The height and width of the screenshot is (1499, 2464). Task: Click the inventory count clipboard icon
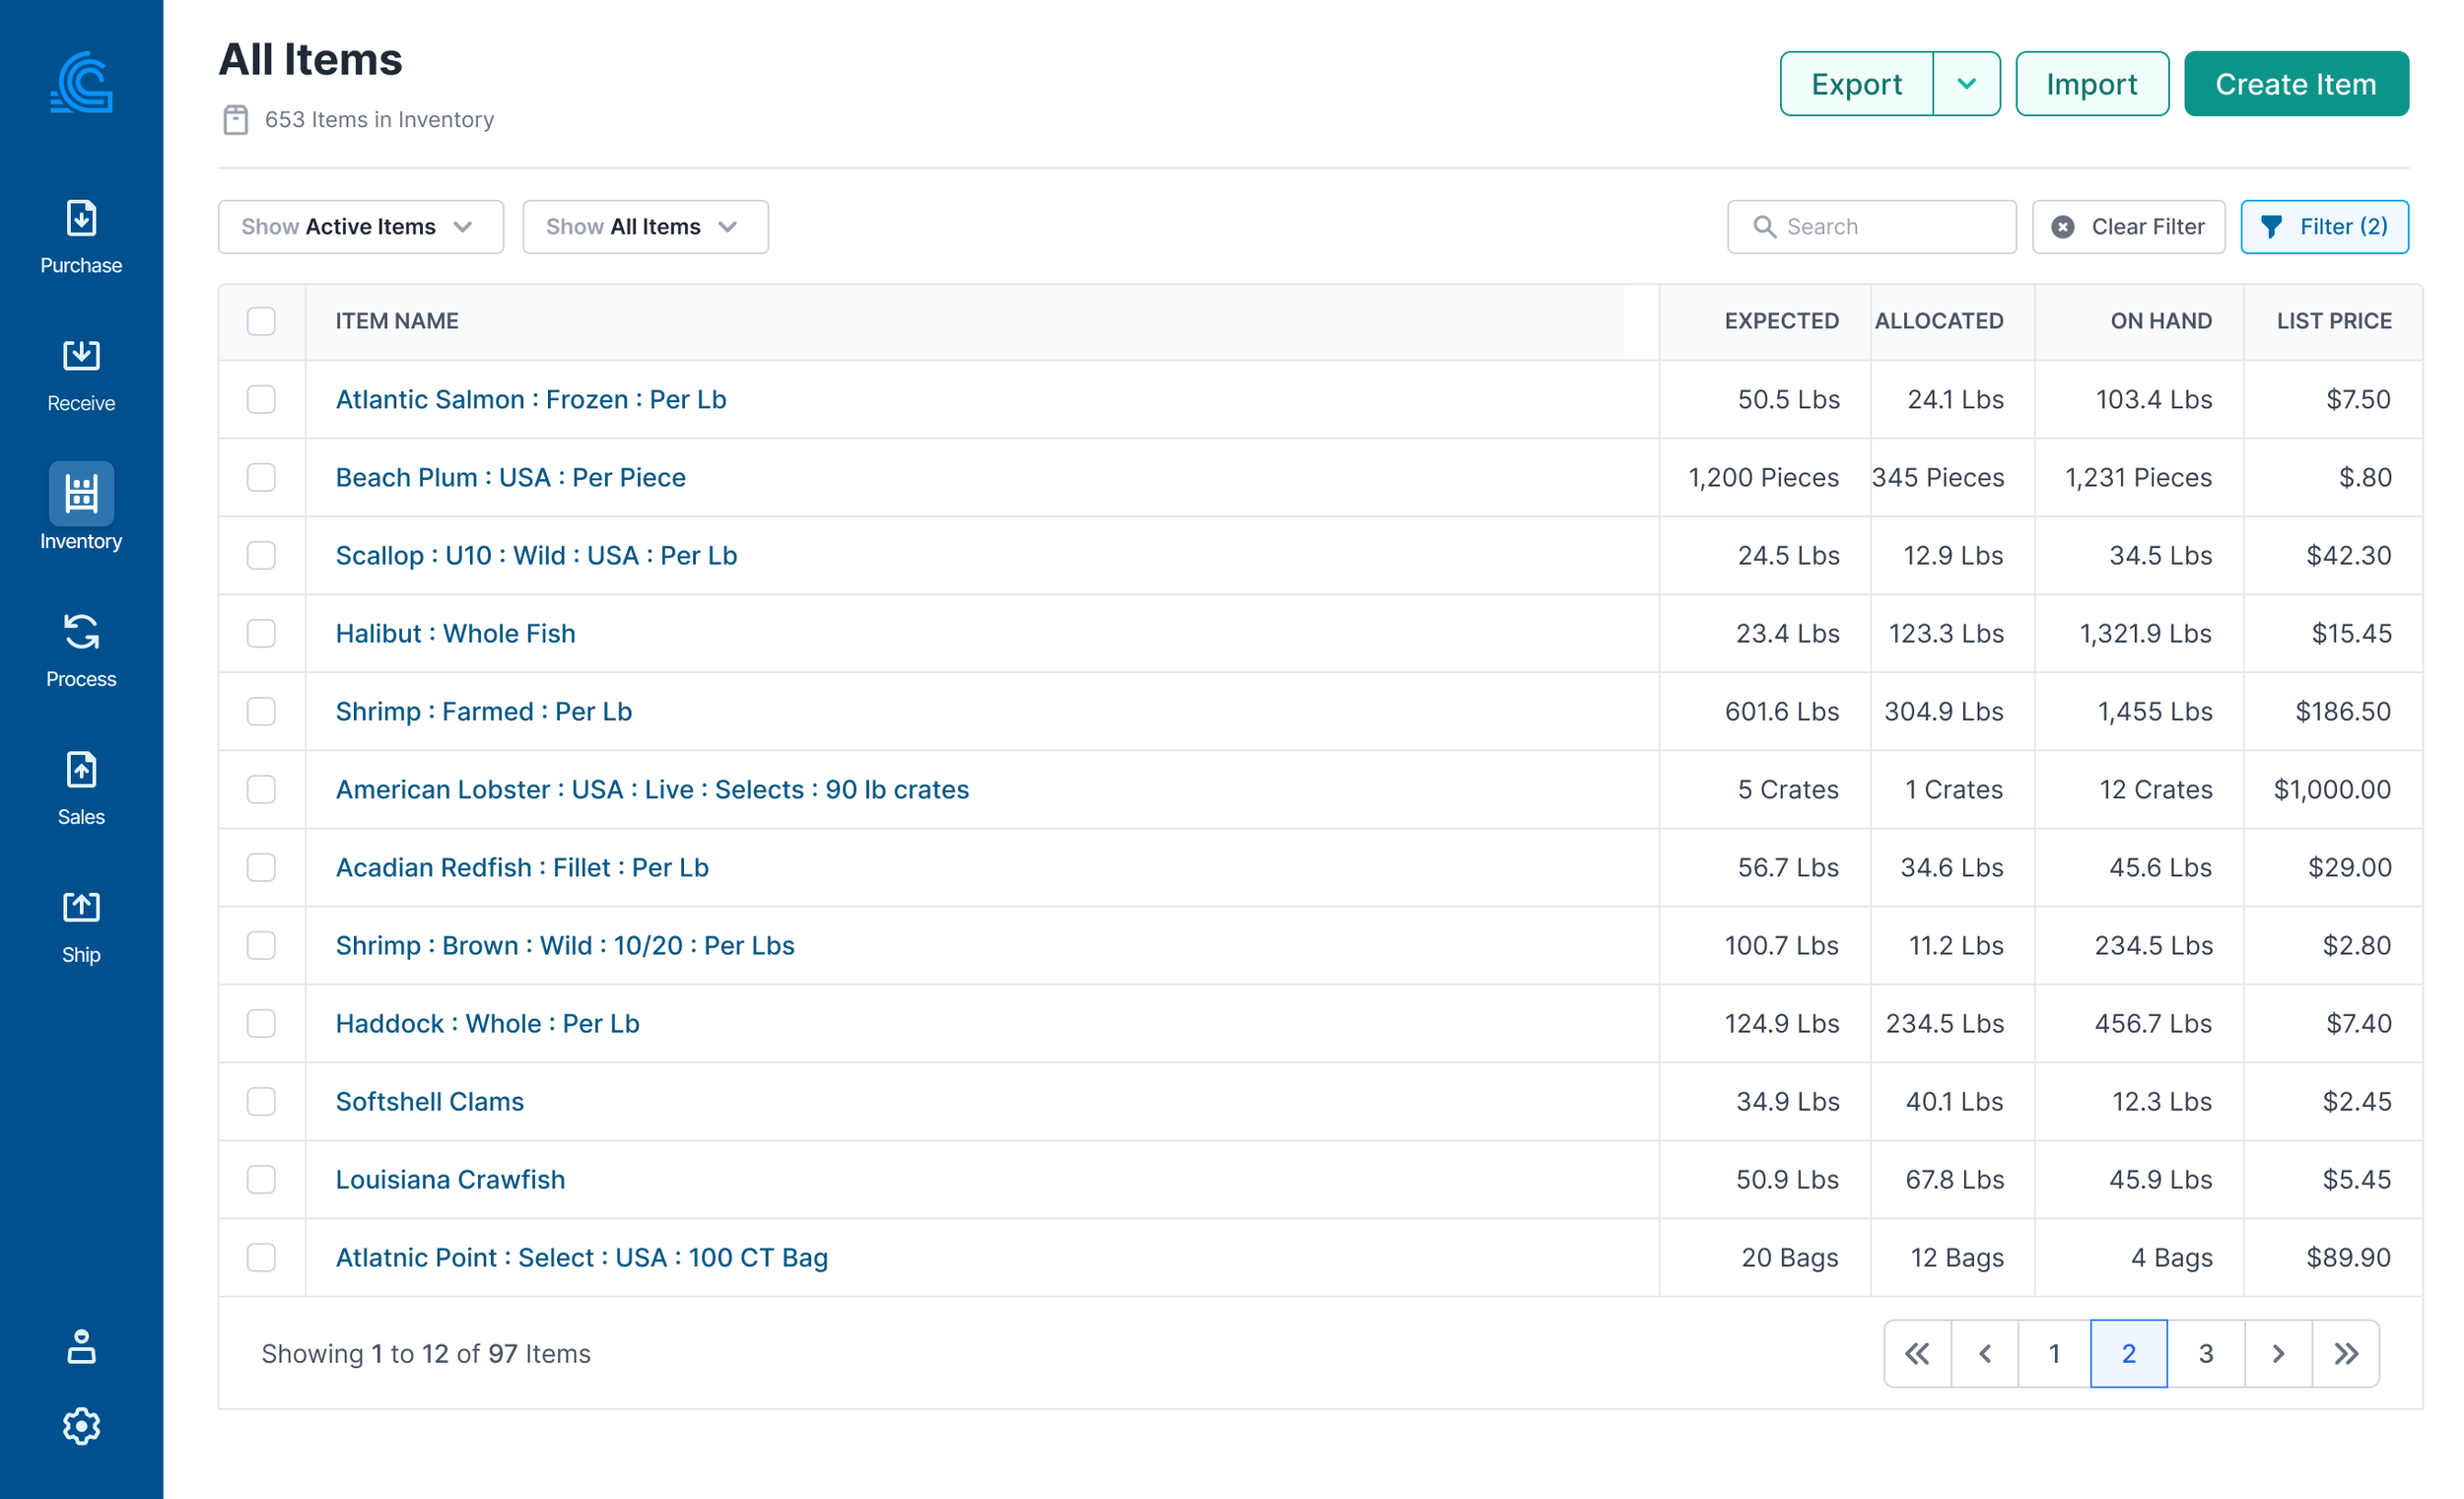pyautogui.click(x=235, y=120)
